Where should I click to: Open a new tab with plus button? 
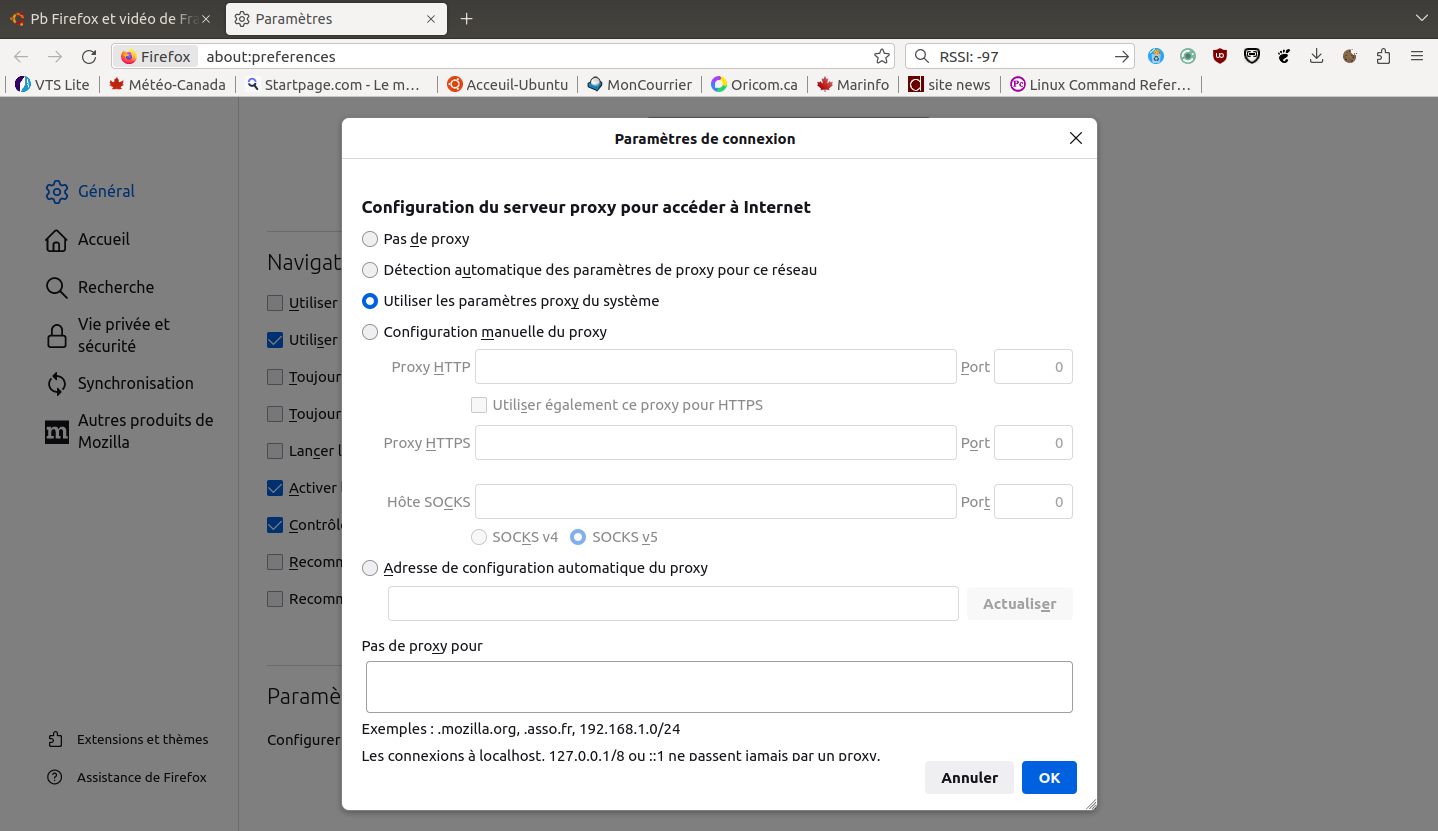[x=467, y=19]
